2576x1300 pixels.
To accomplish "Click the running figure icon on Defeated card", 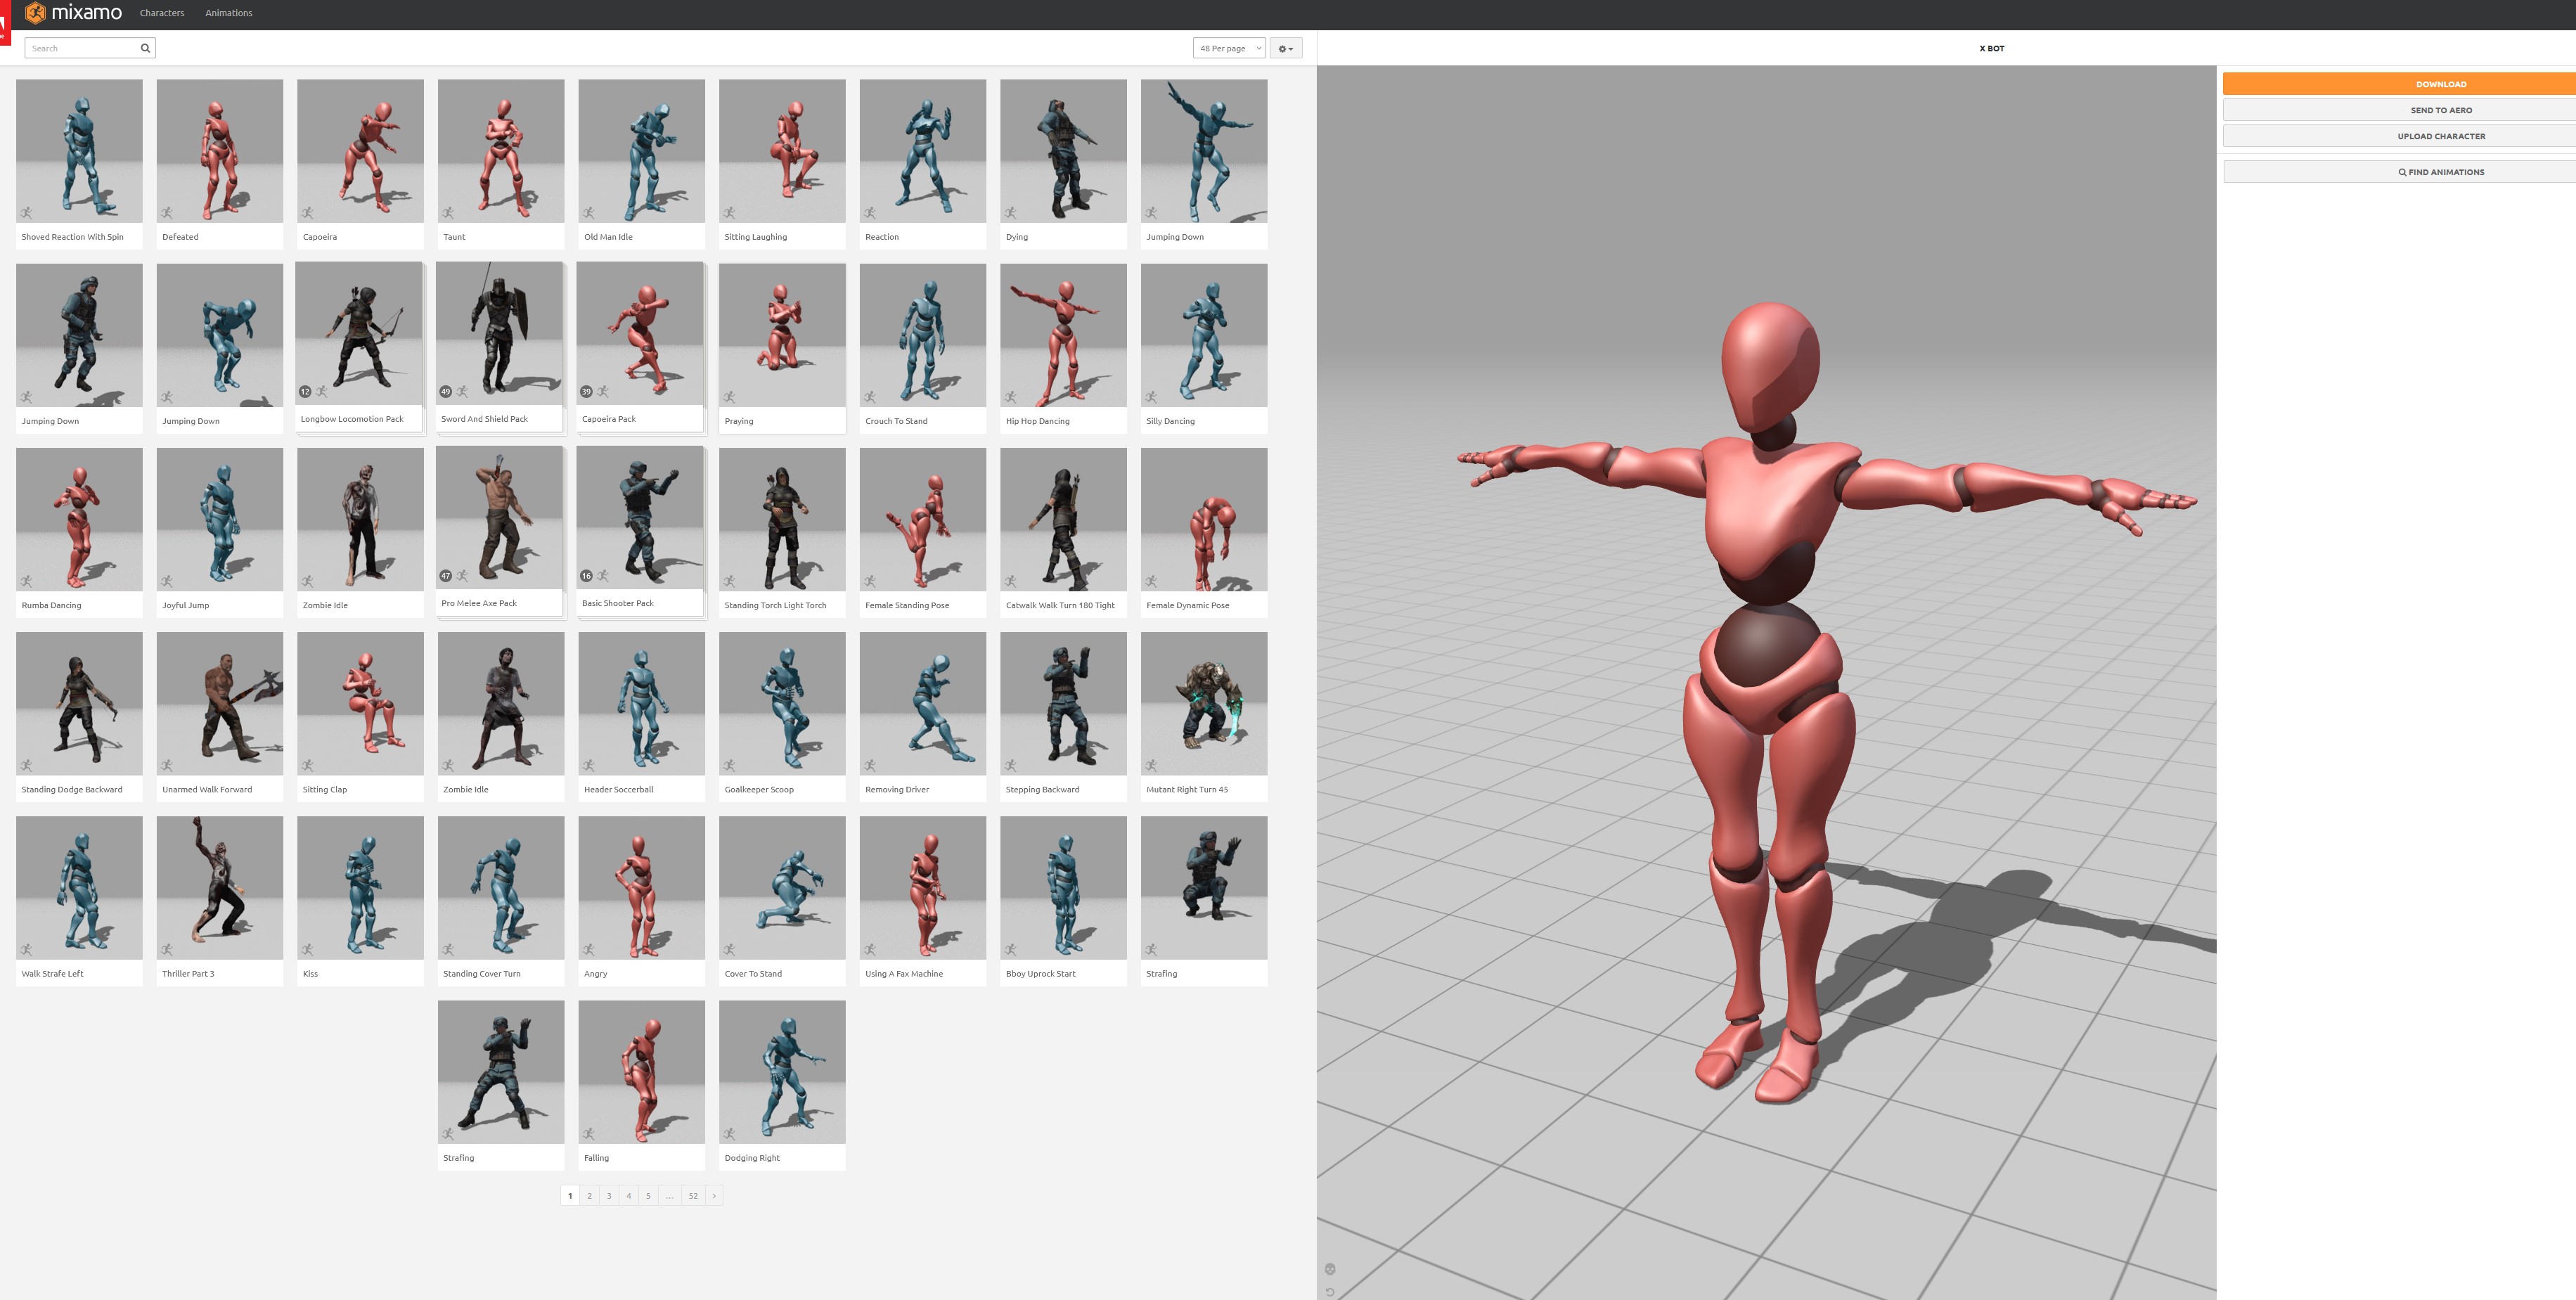I will pyautogui.click(x=168, y=213).
